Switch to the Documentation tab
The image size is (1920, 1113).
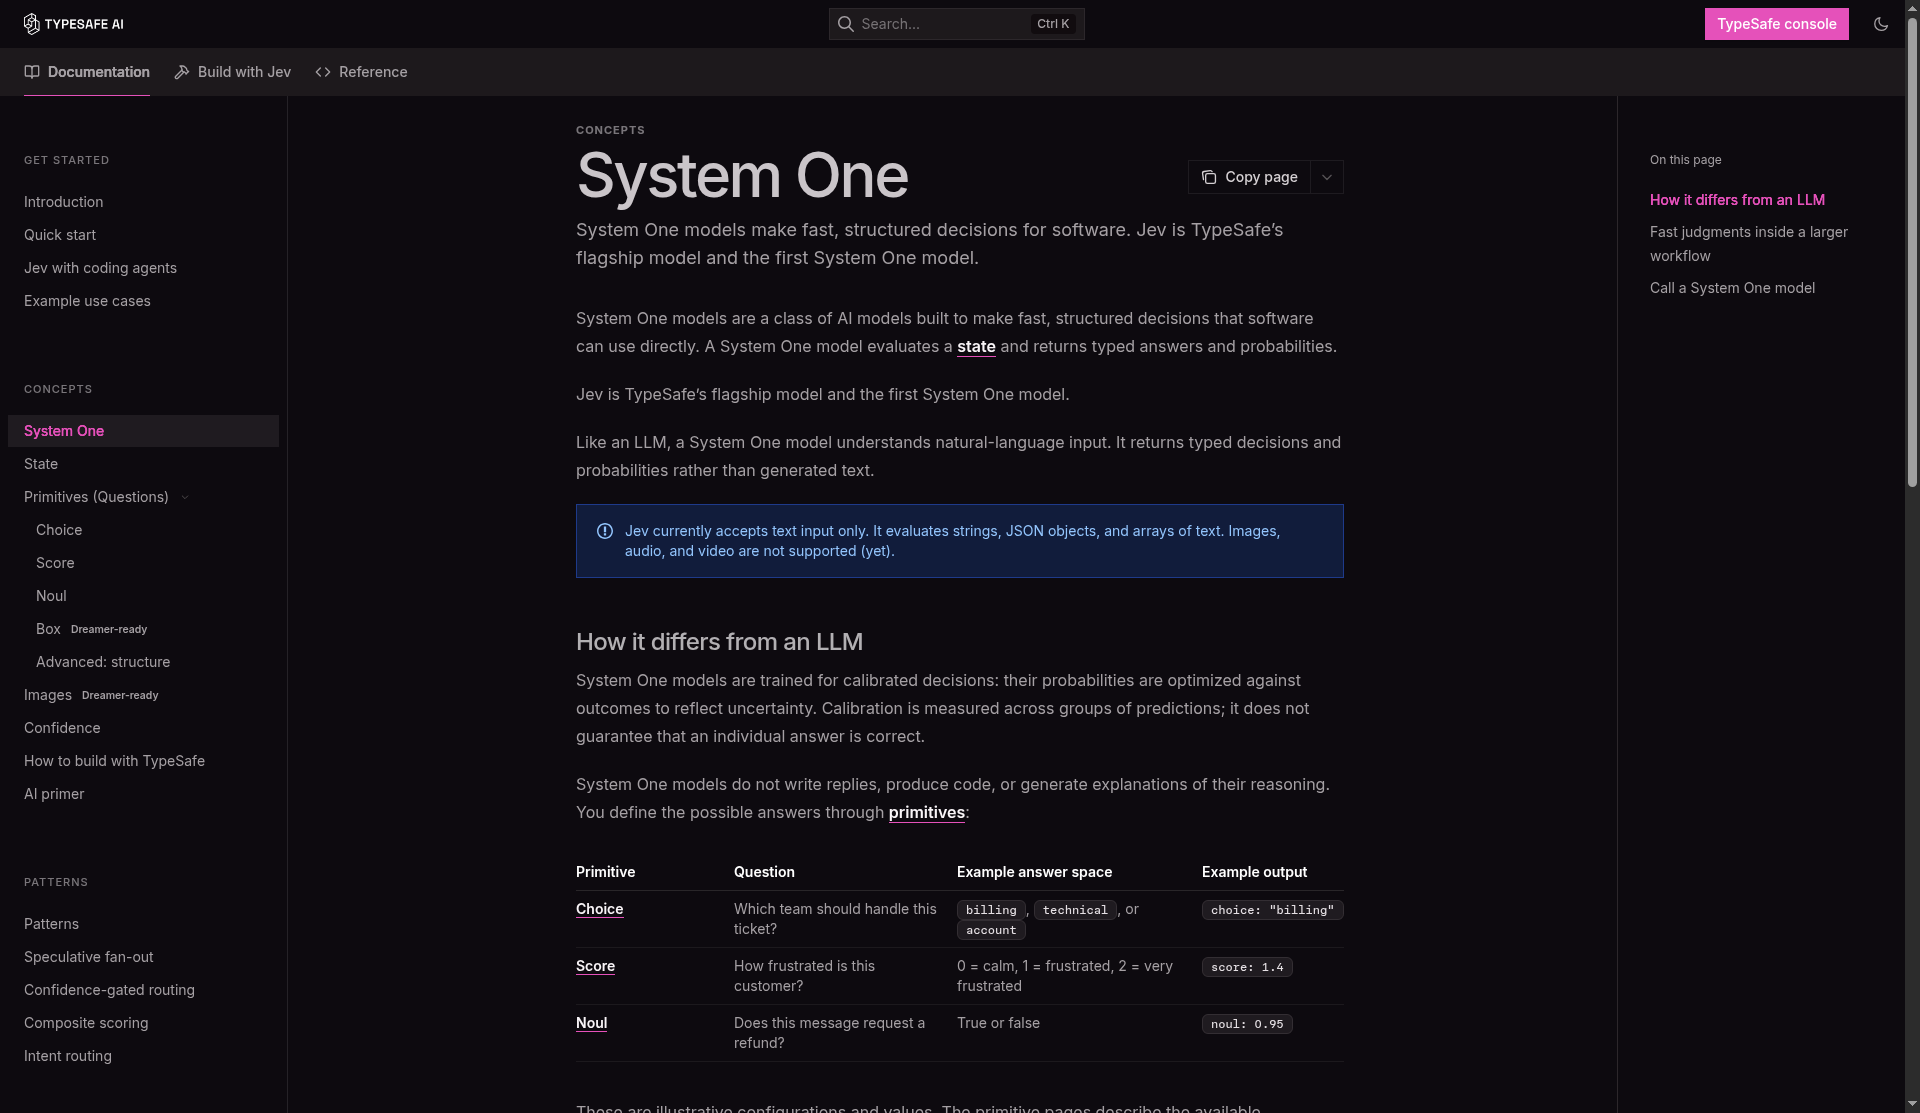[87, 72]
